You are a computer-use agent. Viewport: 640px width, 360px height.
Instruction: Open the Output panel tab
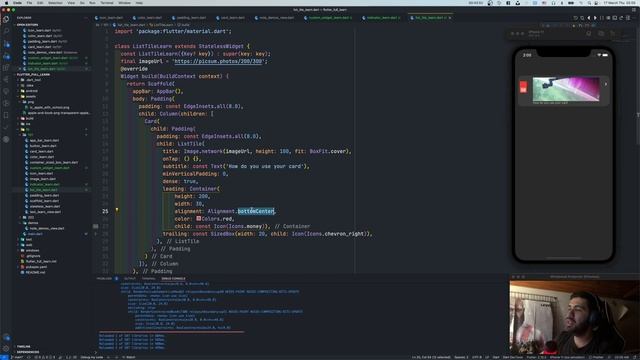[129, 278]
